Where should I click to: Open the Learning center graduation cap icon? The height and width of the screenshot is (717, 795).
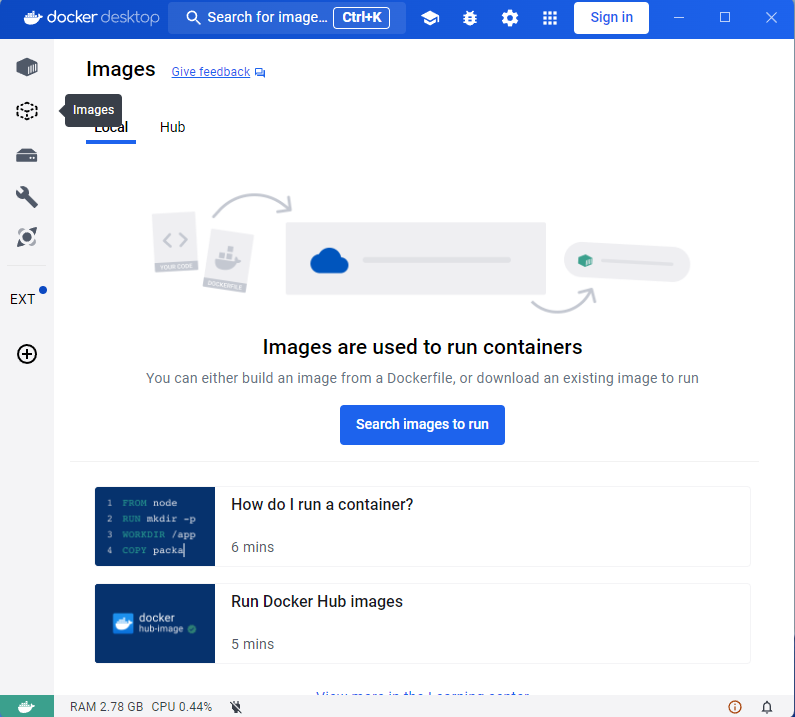point(430,18)
